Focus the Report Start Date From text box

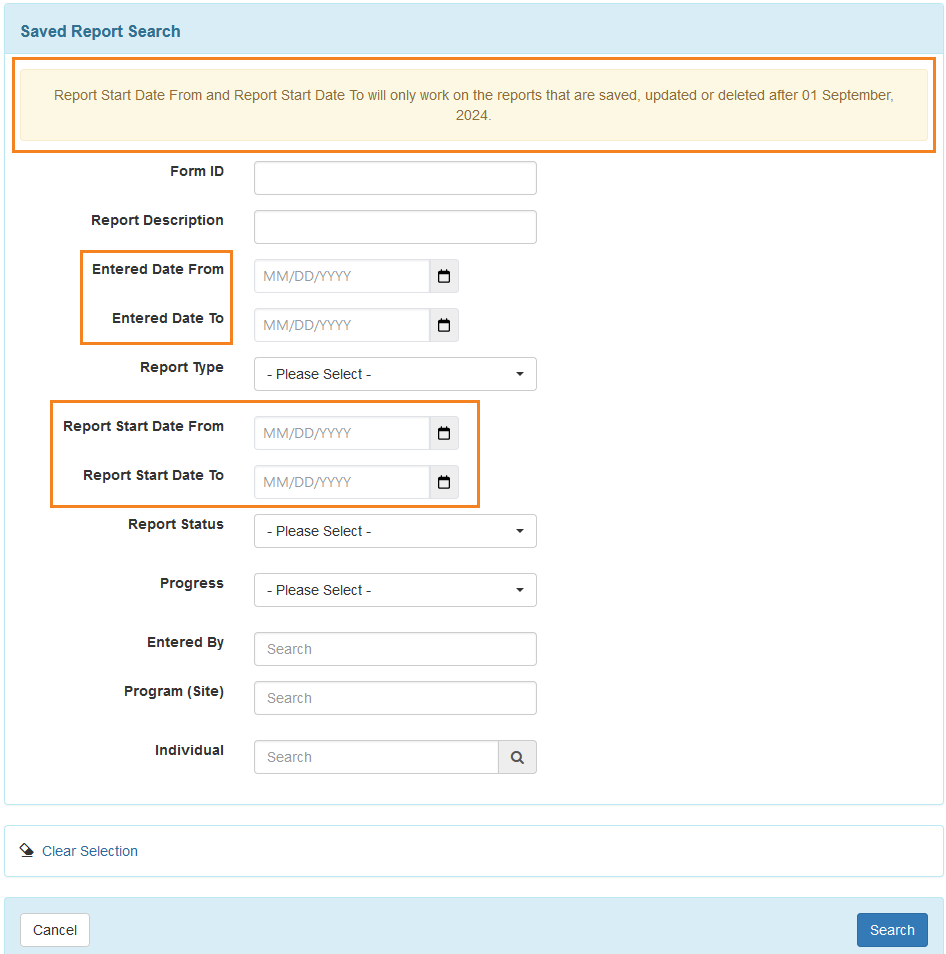(342, 433)
